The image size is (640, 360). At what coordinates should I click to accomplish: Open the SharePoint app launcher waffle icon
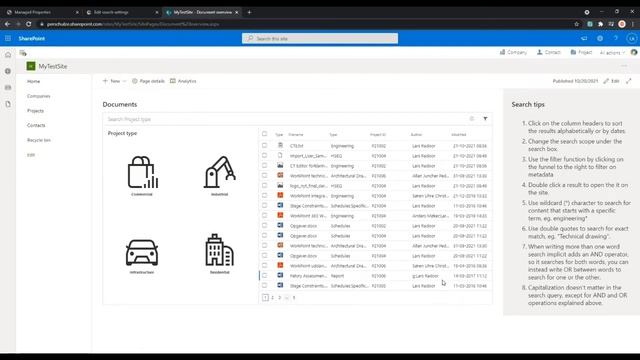point(8,38)
